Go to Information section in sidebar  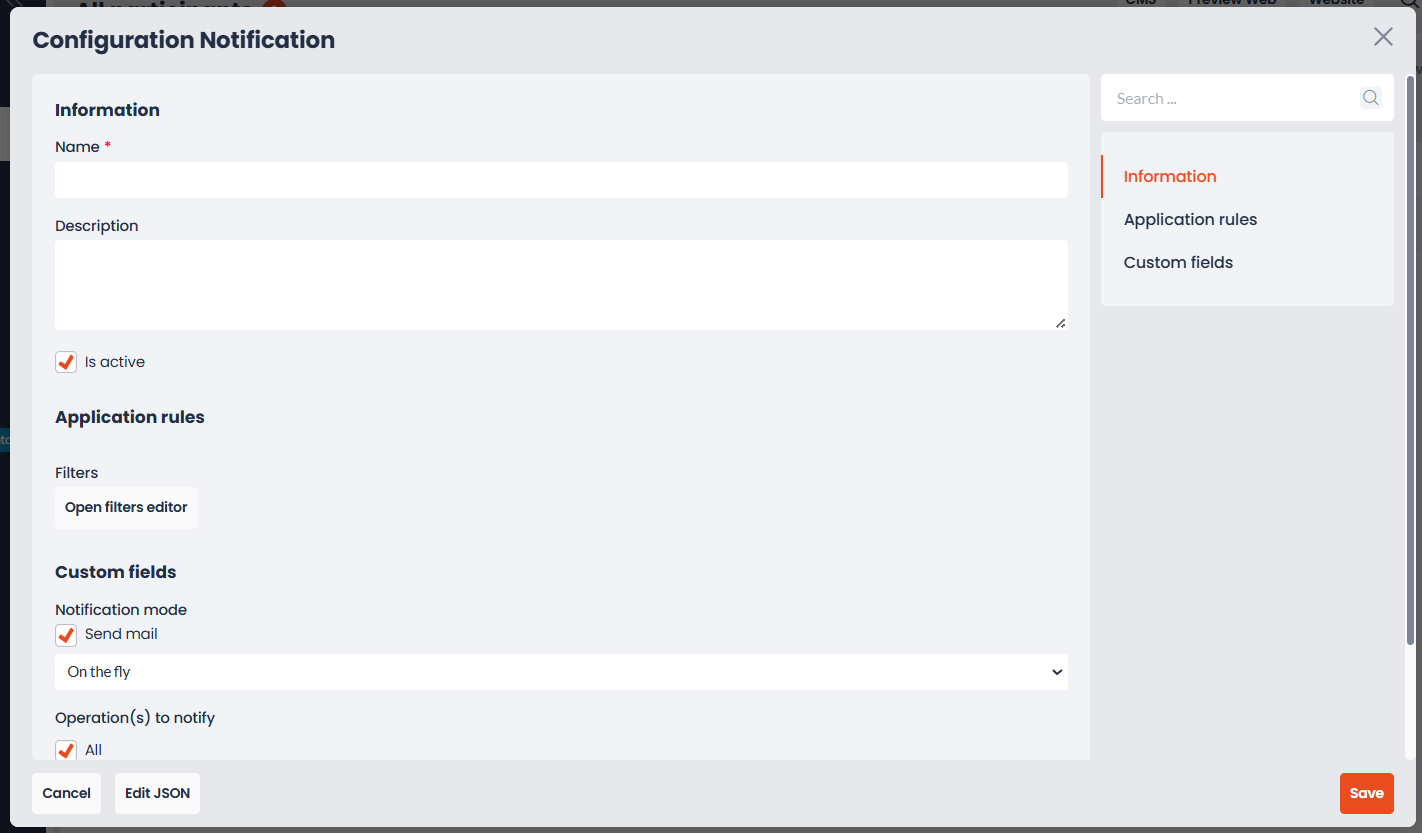click(1170, 176)
